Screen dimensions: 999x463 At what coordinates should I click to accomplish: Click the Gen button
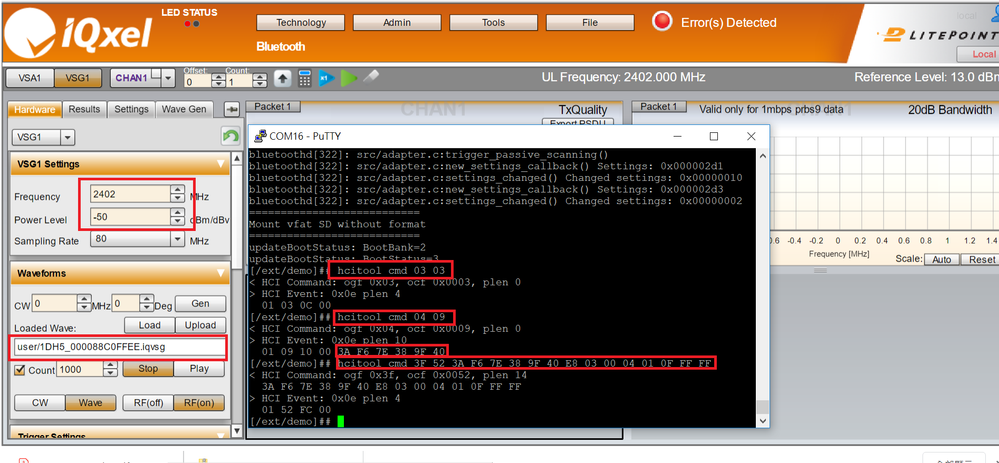click(x=200, y=304)
